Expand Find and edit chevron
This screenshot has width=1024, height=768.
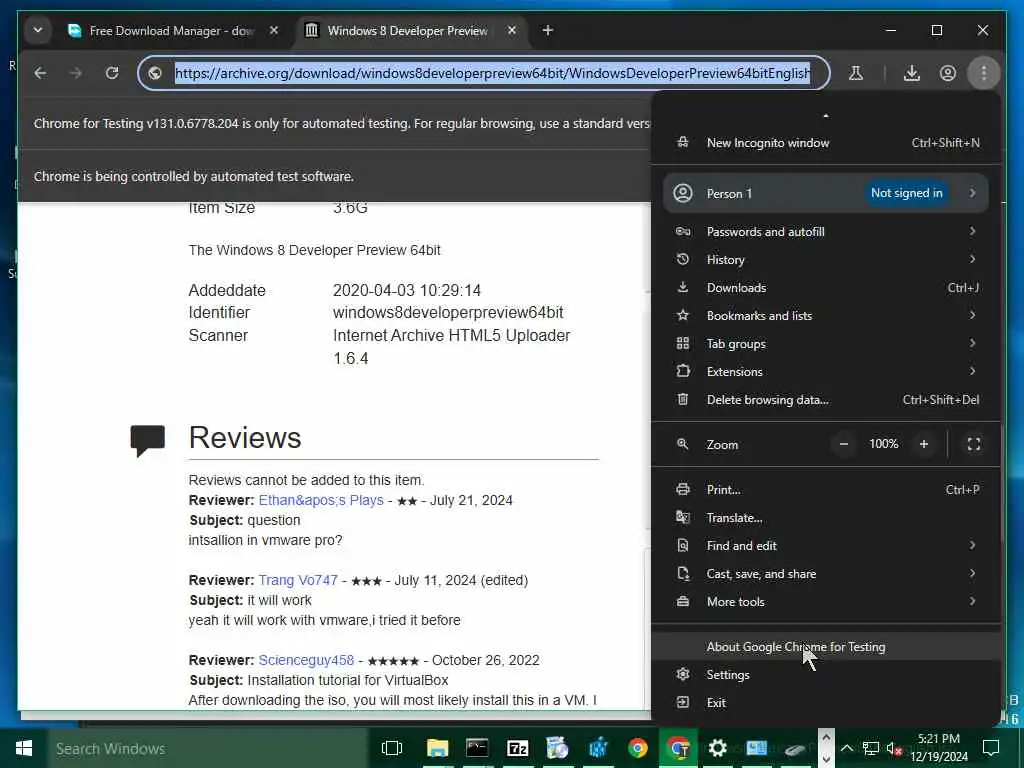[972, 545]
